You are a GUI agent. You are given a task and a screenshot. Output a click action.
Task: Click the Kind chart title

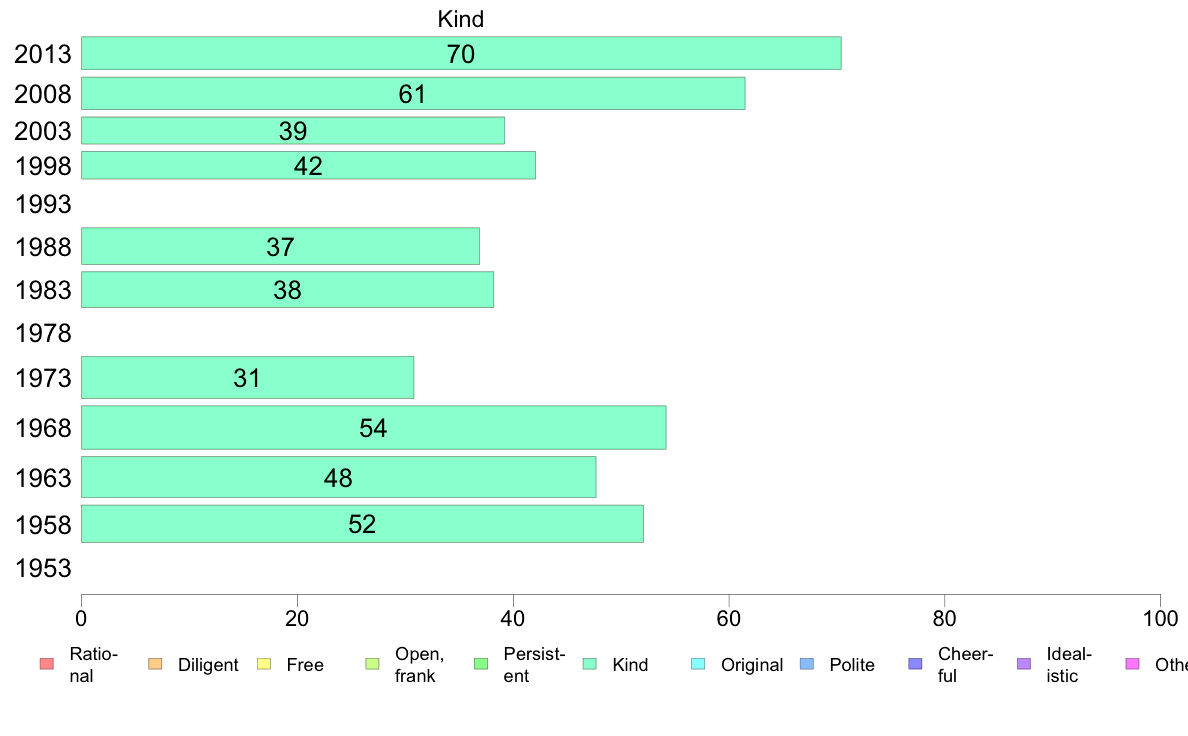461,19
